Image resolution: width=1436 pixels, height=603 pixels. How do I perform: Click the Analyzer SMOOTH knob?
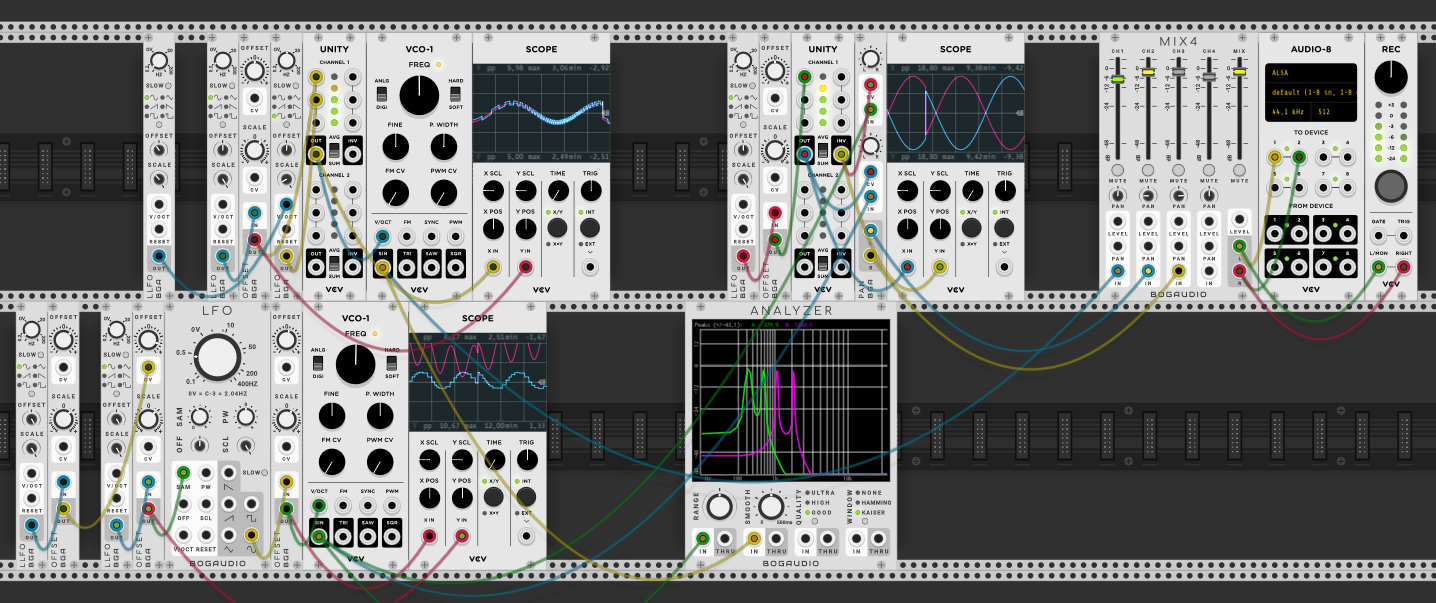point(770,506)
